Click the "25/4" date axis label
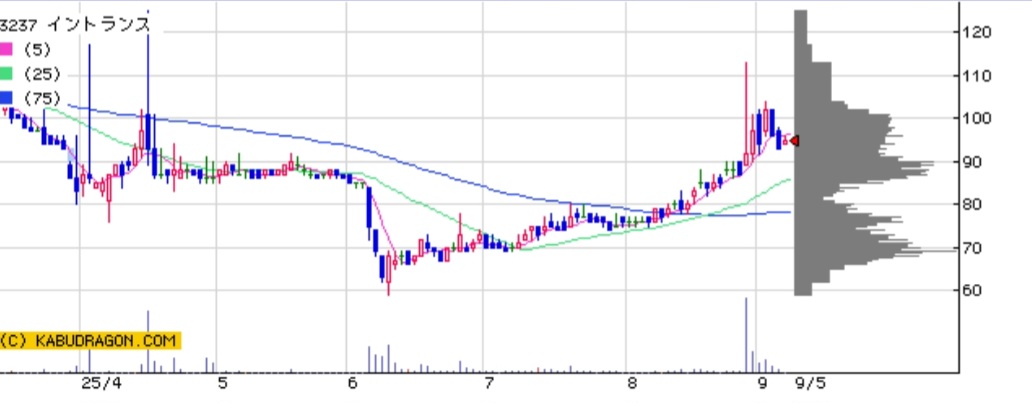 pyautogui.click(x=102, y=383)
